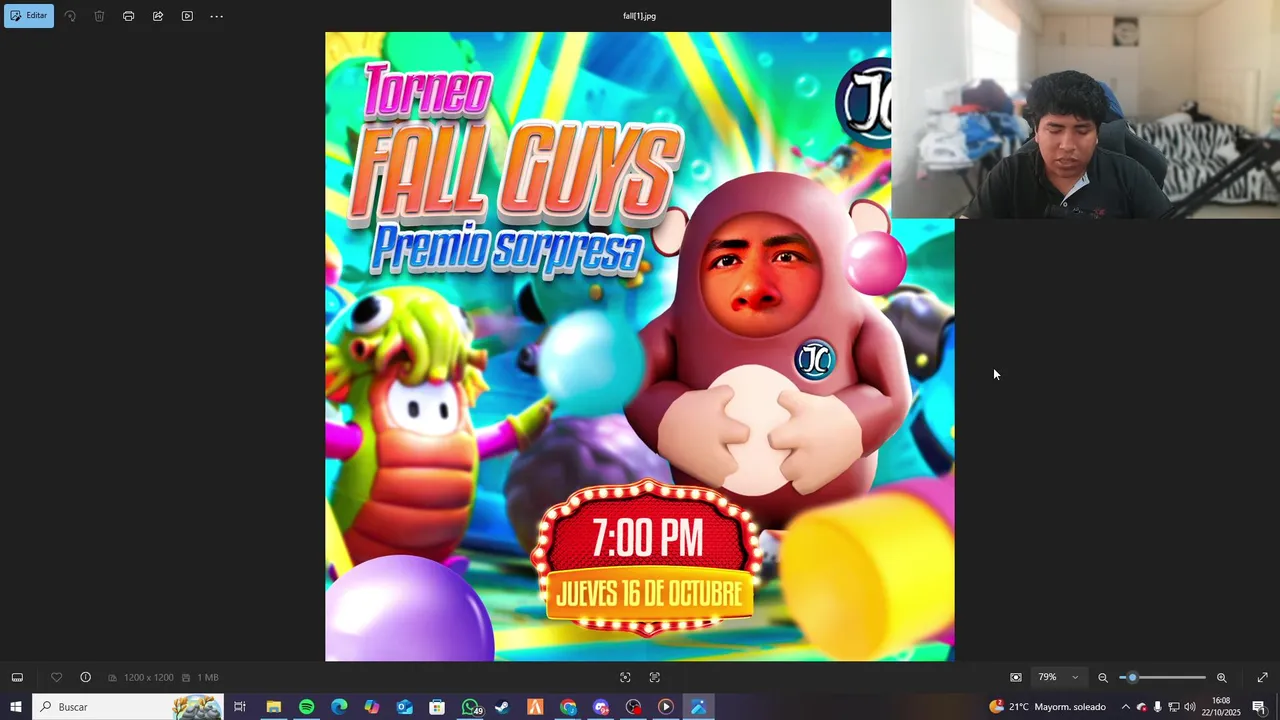Image resolution: width=1280 pixels, height=720 pixels.
Task: Open Microsoft Store from the taskbar
Action: click(437, 707)
